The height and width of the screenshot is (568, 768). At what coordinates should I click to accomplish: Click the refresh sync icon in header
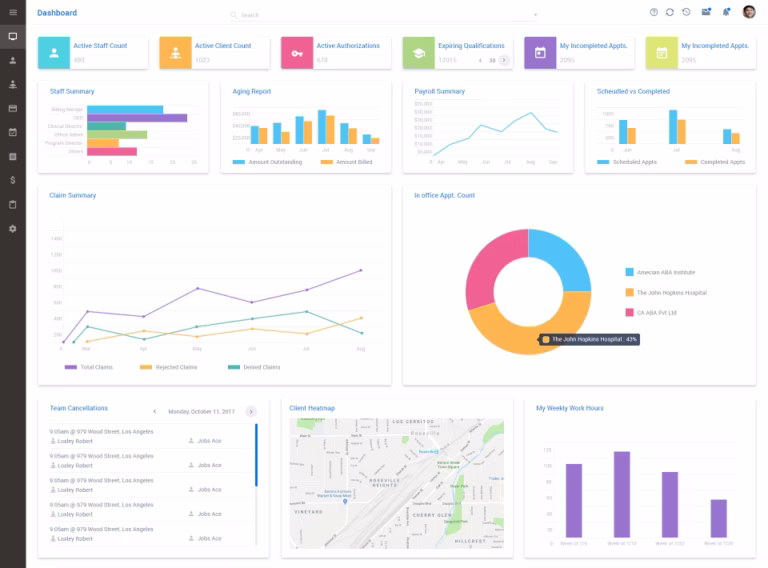click(670, 12)
